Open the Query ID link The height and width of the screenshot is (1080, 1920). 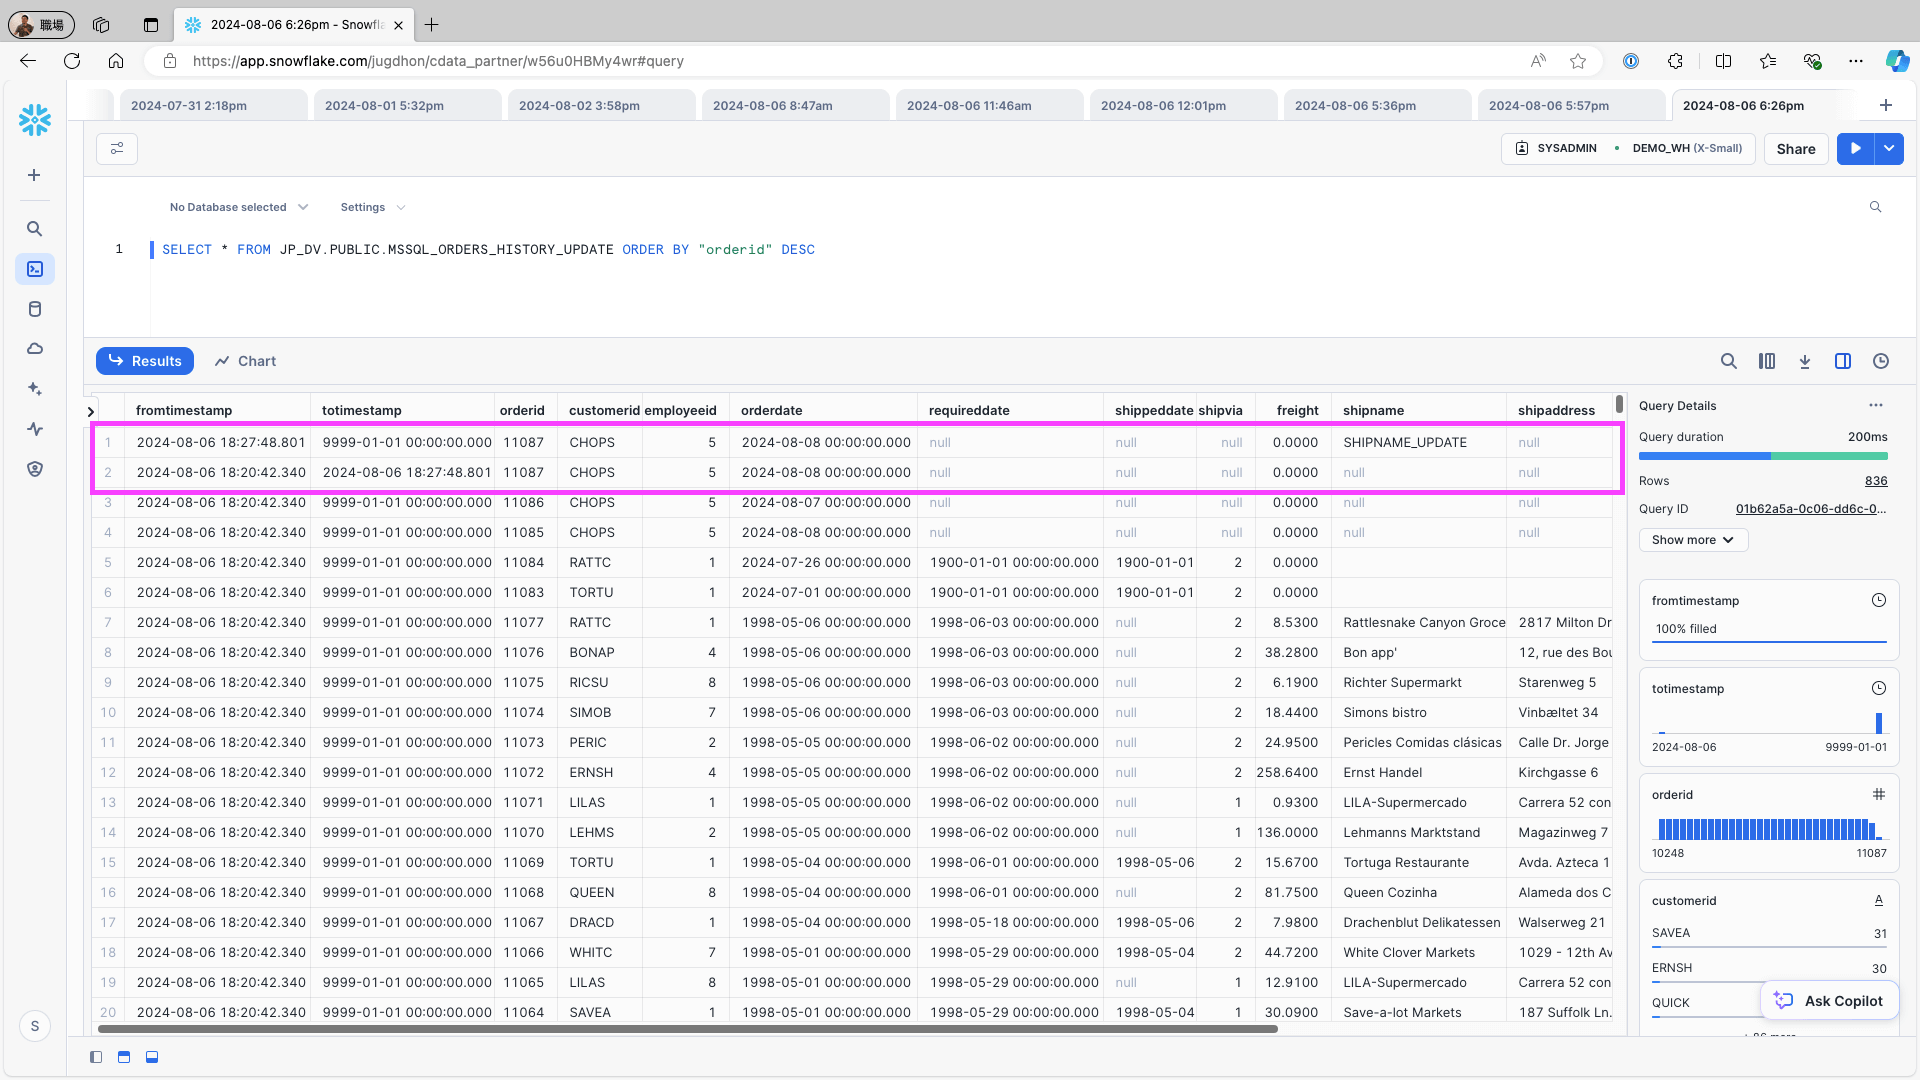point(1811,509)
